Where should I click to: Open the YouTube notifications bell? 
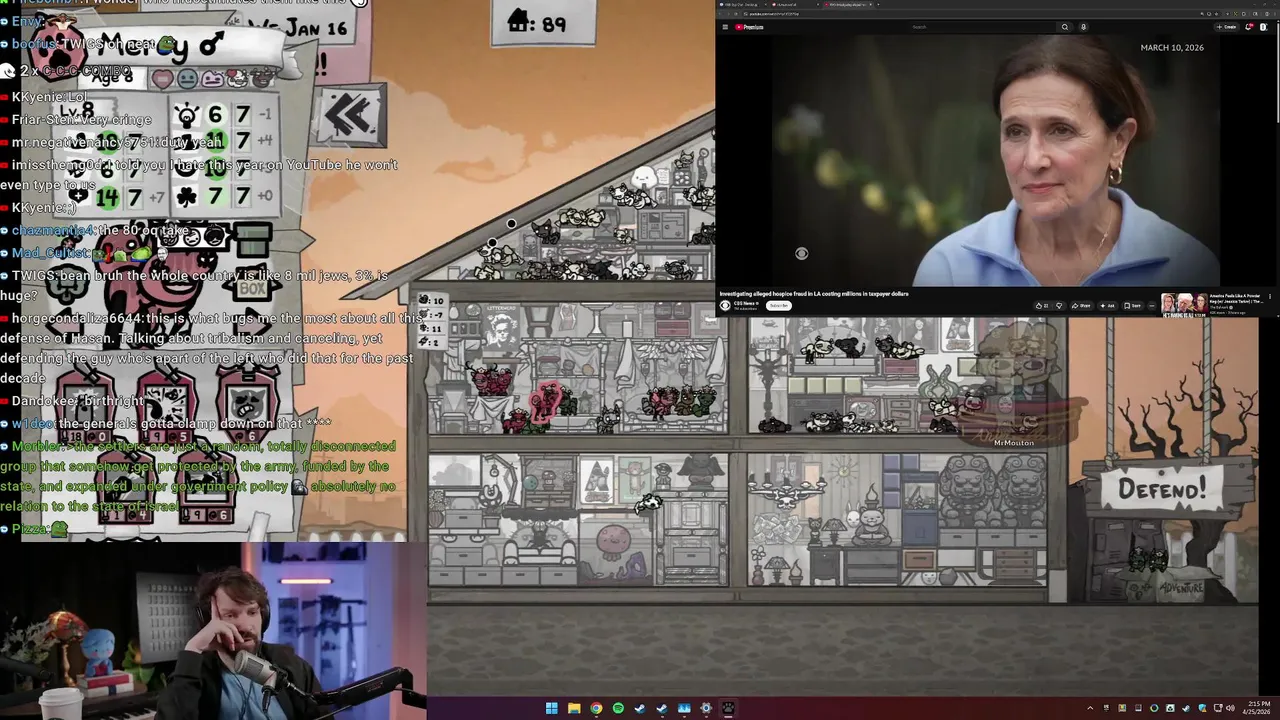tap(1248, 27)
